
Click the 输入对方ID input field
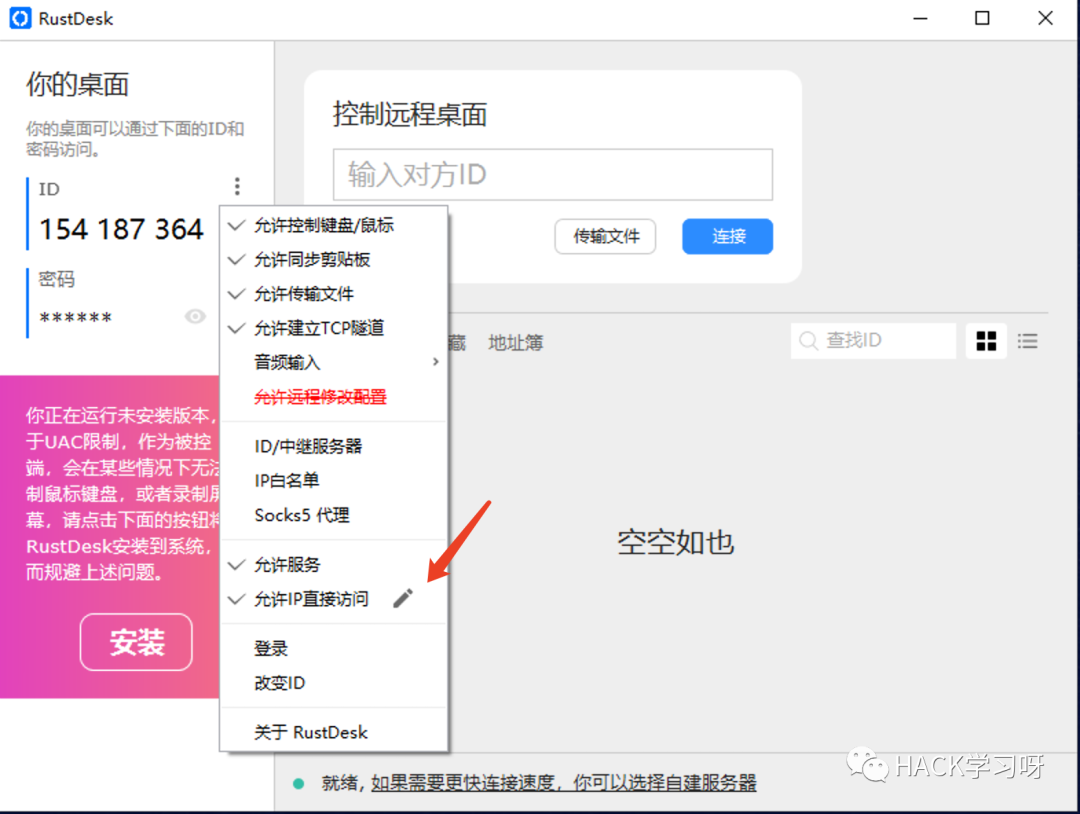(x=552, y=174)
